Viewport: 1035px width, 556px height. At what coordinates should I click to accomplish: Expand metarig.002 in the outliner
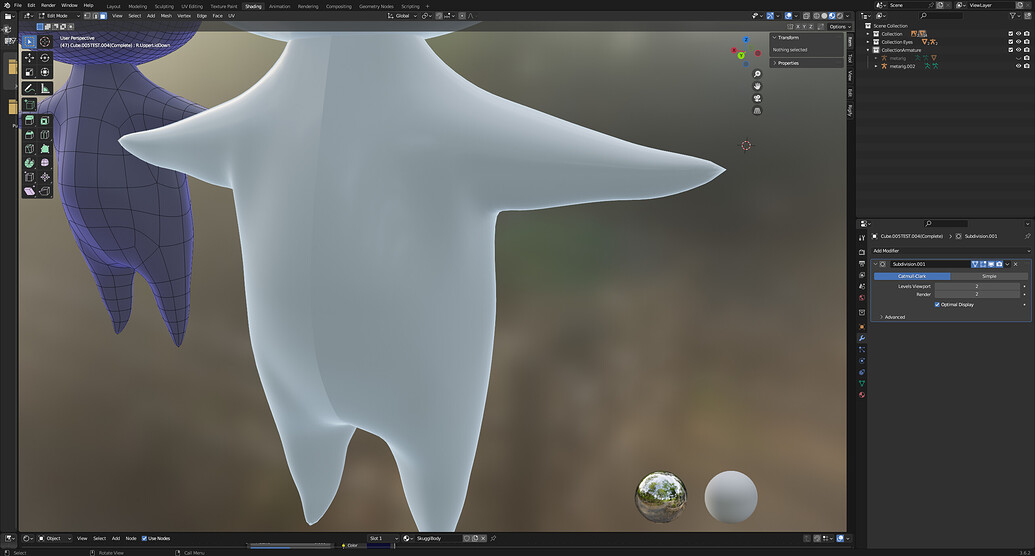(x=876, y=66)
